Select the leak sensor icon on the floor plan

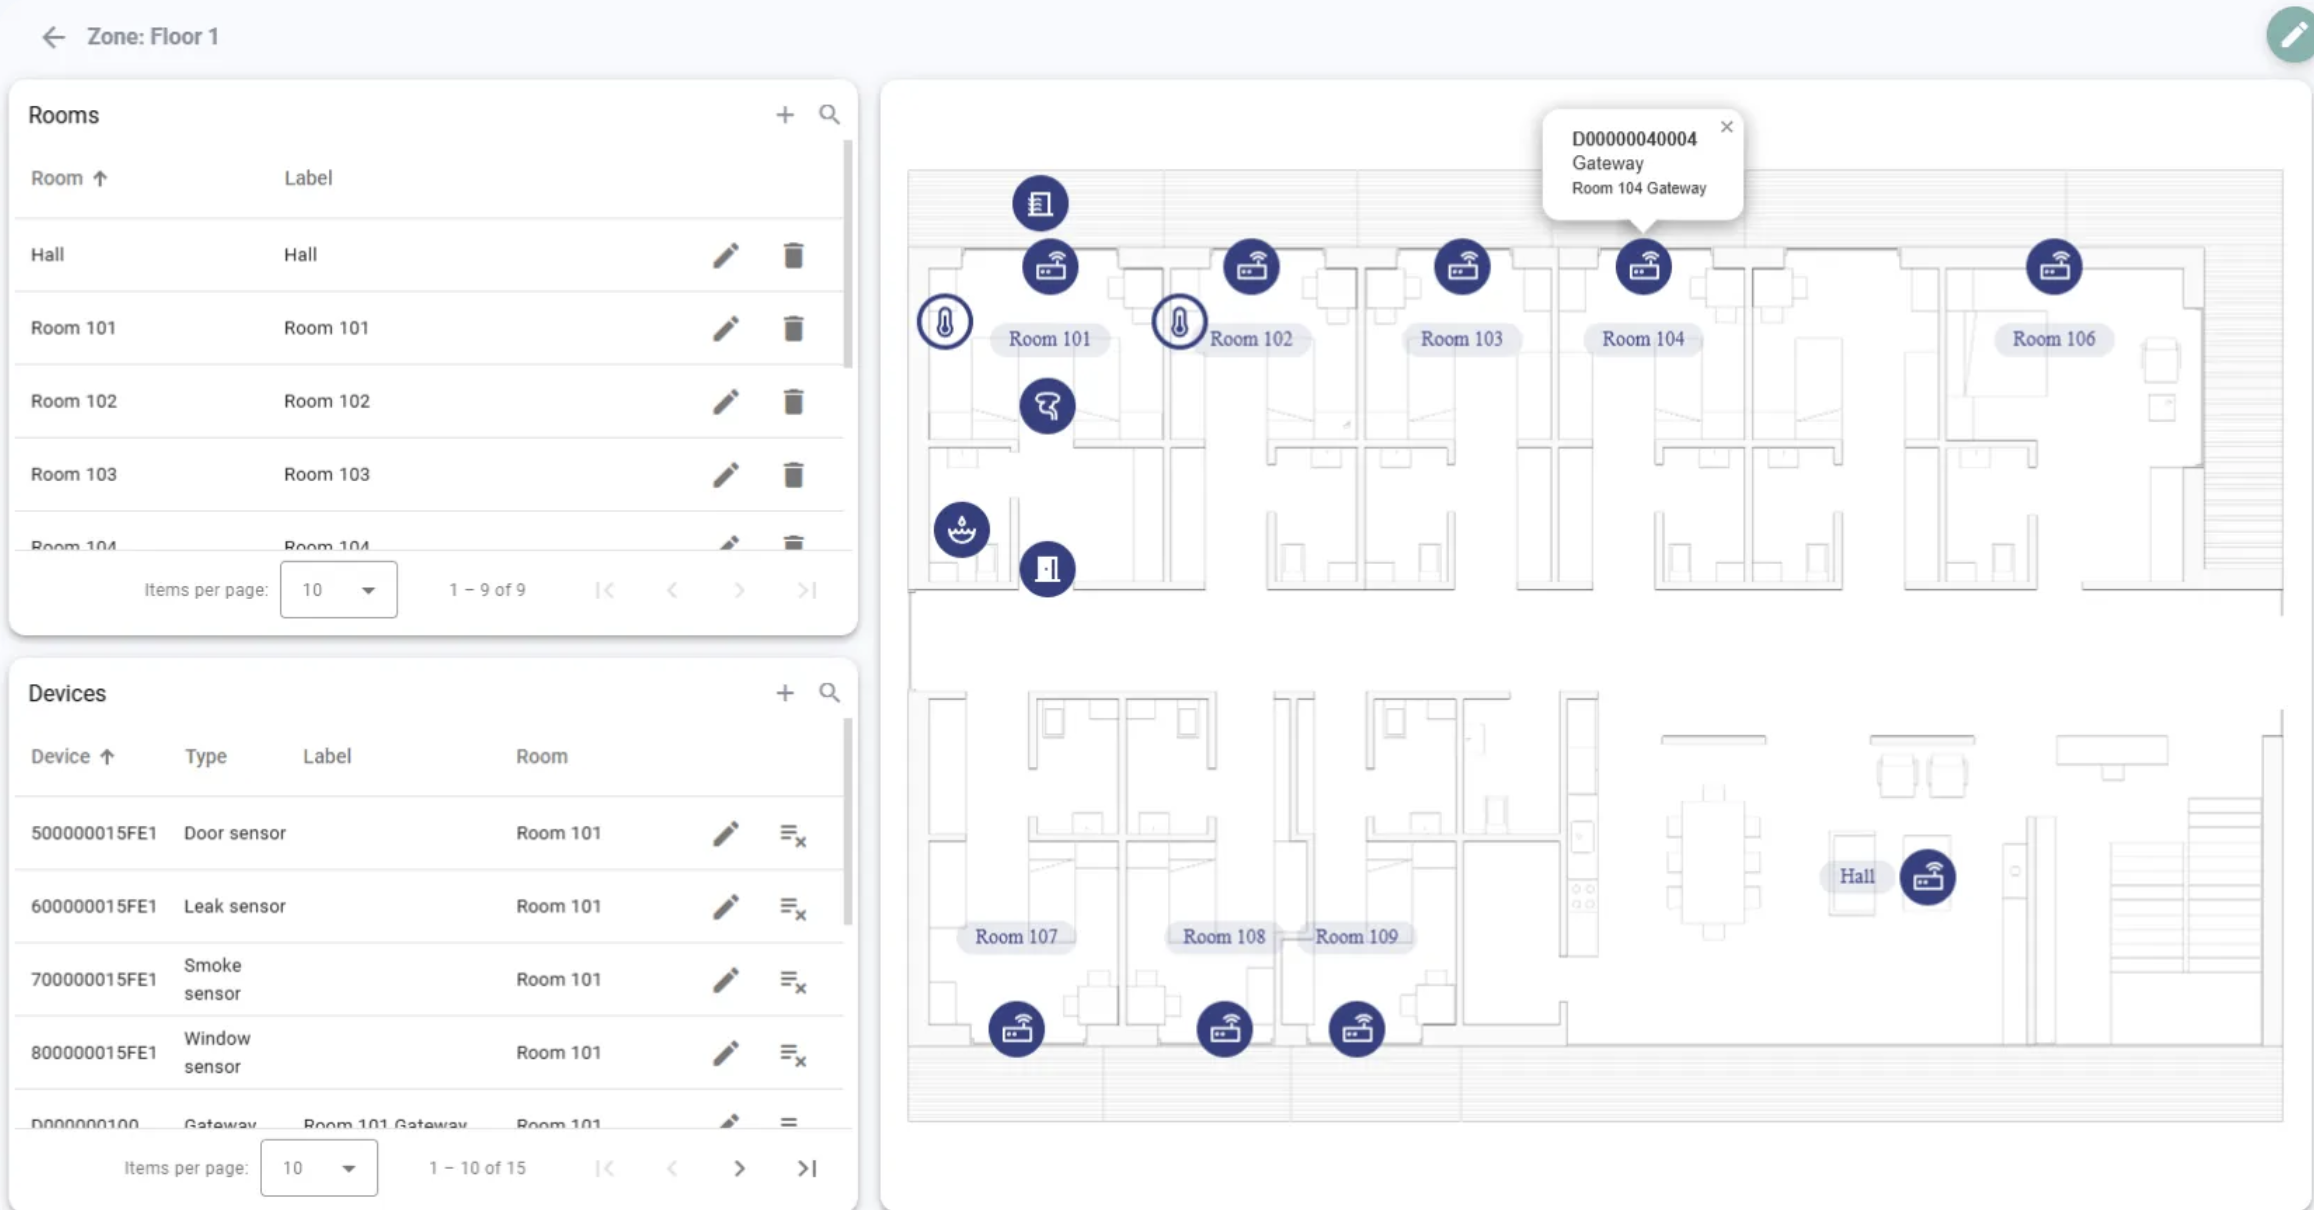coord(961,529)
